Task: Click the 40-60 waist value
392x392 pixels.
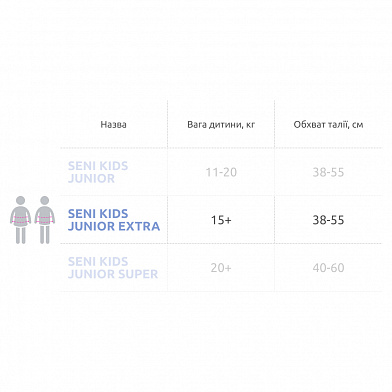Action: tap(328, 268)
